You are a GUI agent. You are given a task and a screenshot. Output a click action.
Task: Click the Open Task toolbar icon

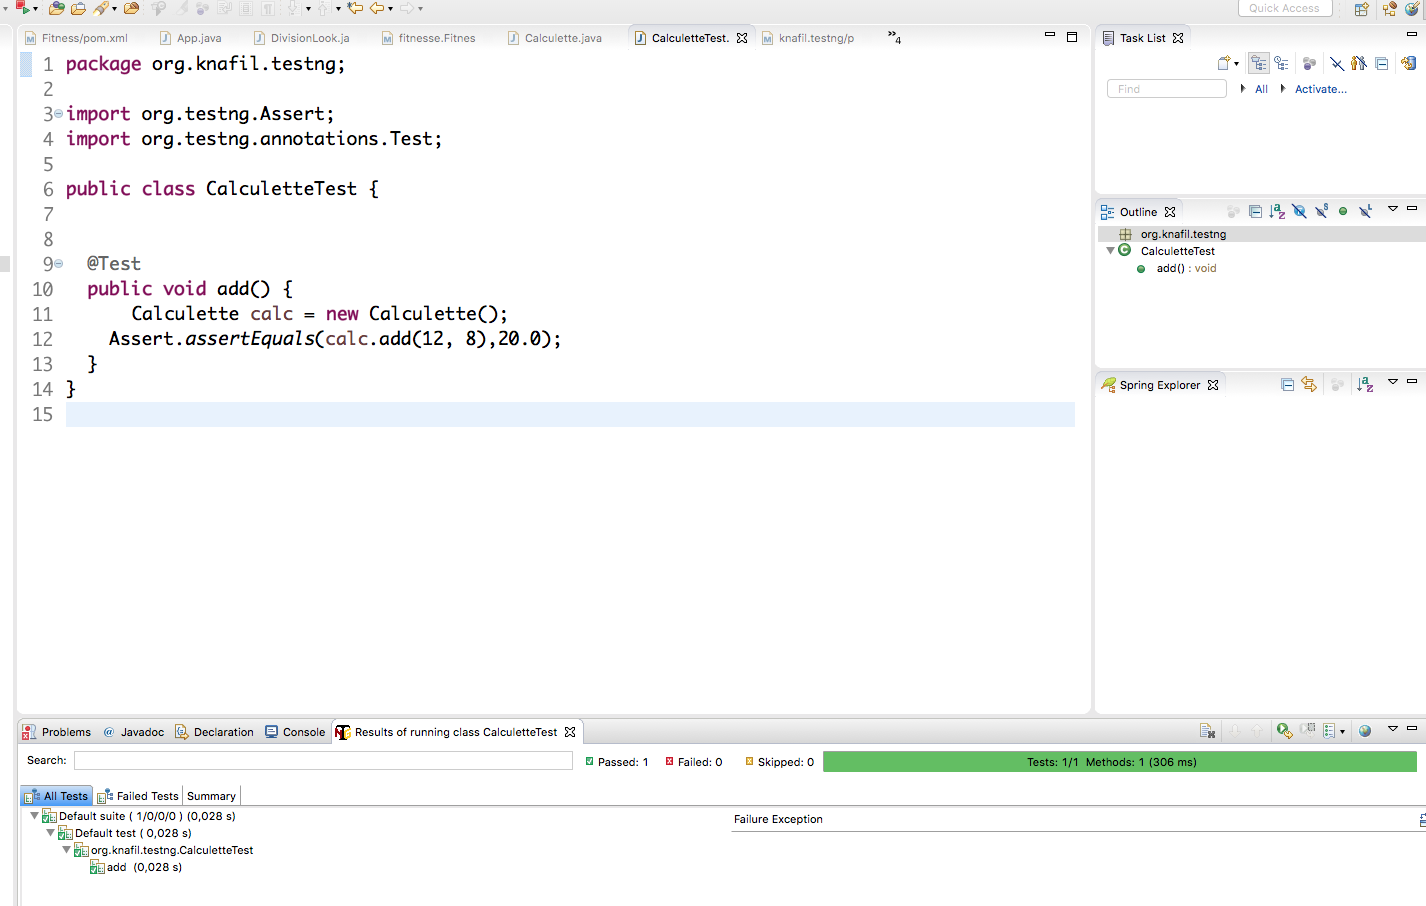tap(78, 8)
